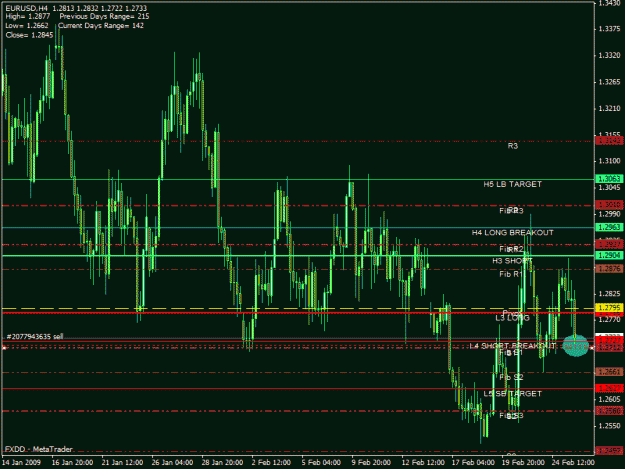Select the 'H5 LB TARGET' level label
The height and width of the screenshot is (469, 625).
513,184
